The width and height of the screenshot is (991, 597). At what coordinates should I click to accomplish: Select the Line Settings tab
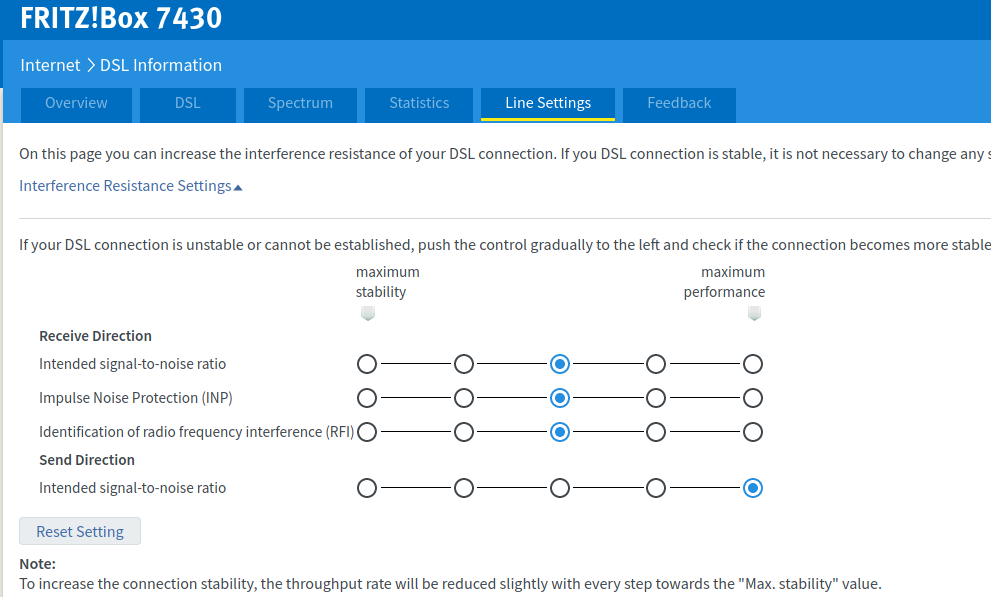click(x=548, y=103)
